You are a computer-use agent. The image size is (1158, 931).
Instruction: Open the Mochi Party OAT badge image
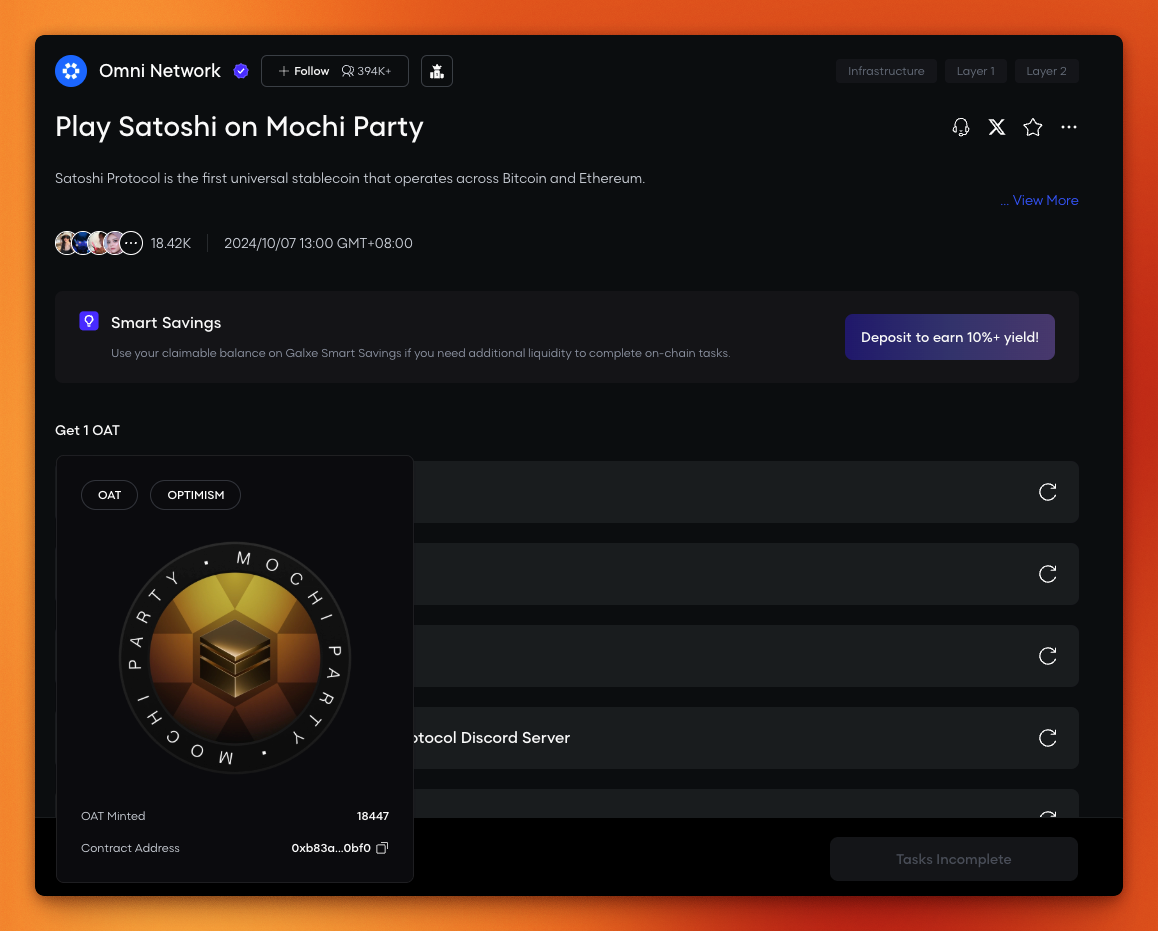tap(235, 658)
